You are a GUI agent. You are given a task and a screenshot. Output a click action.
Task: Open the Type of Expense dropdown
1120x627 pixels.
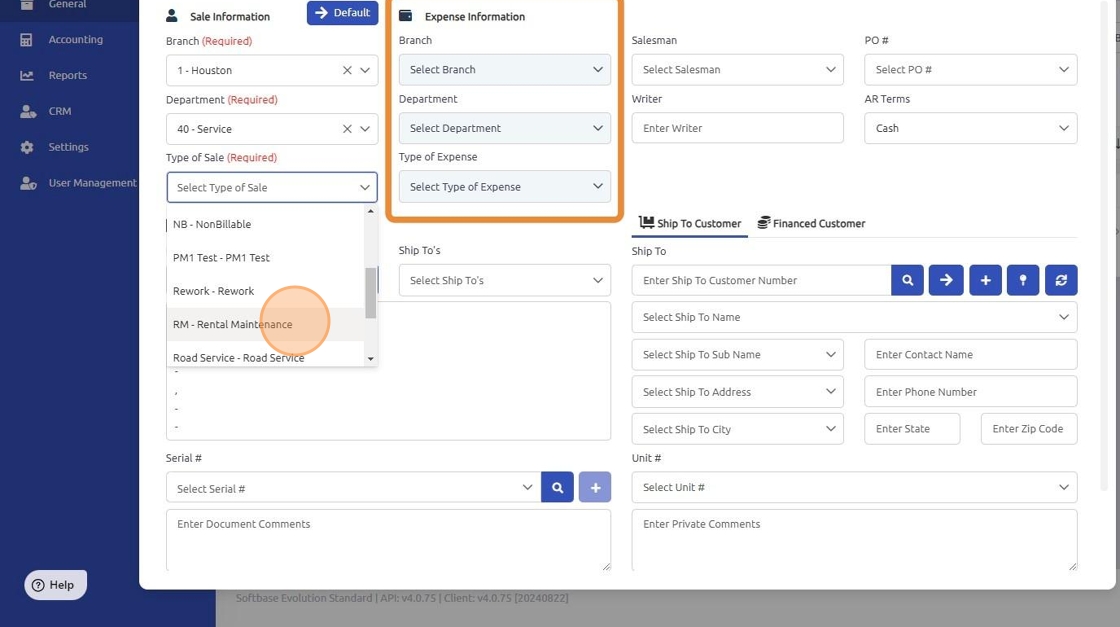tap(504, 187)
